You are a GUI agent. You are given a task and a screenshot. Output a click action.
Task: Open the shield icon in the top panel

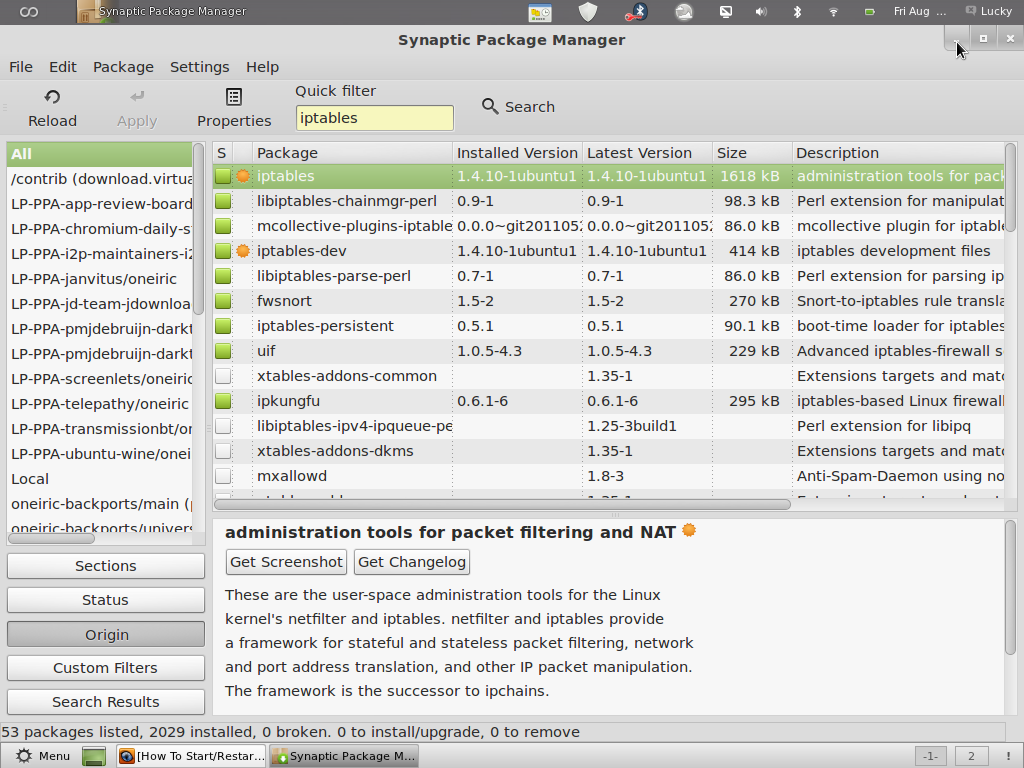point(588,12)
